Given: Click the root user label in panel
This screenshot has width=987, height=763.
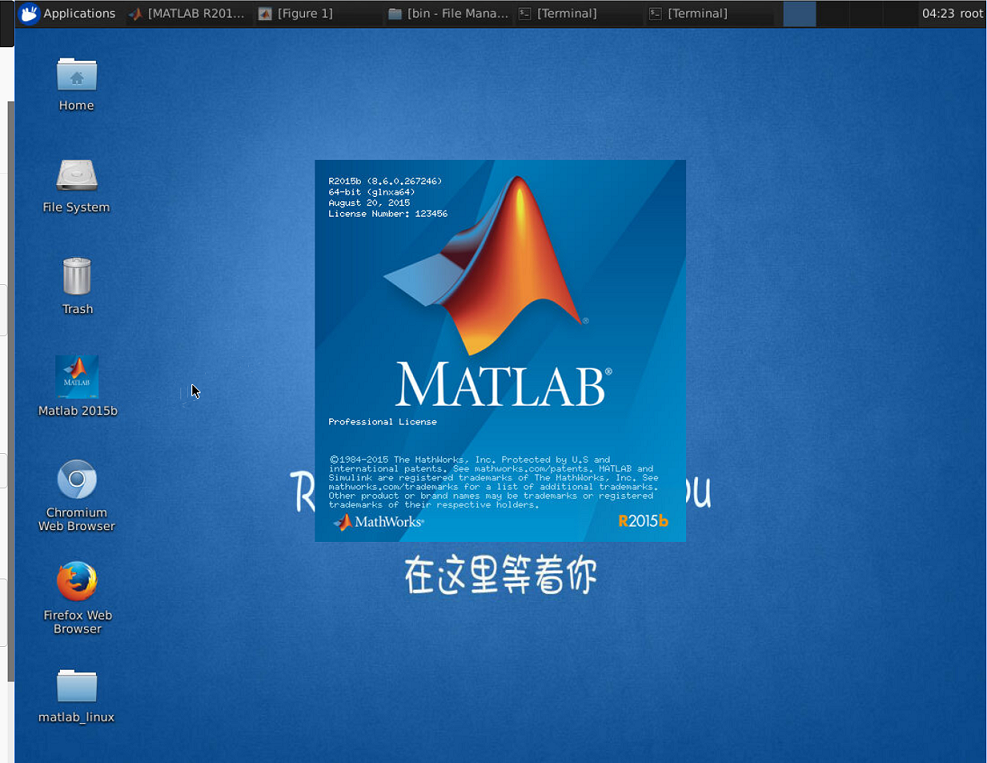Looking at the screenshot, I should click(x=971, y=13).
